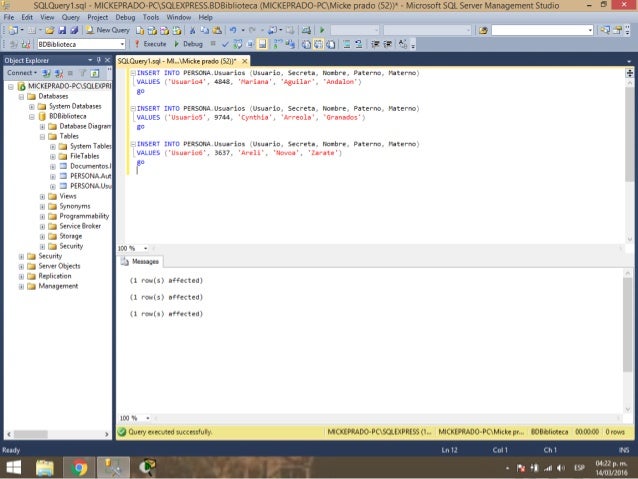Expand the Programmability folder
The width and height of the screenshot is (638, 479).
[x=42, y=217]
